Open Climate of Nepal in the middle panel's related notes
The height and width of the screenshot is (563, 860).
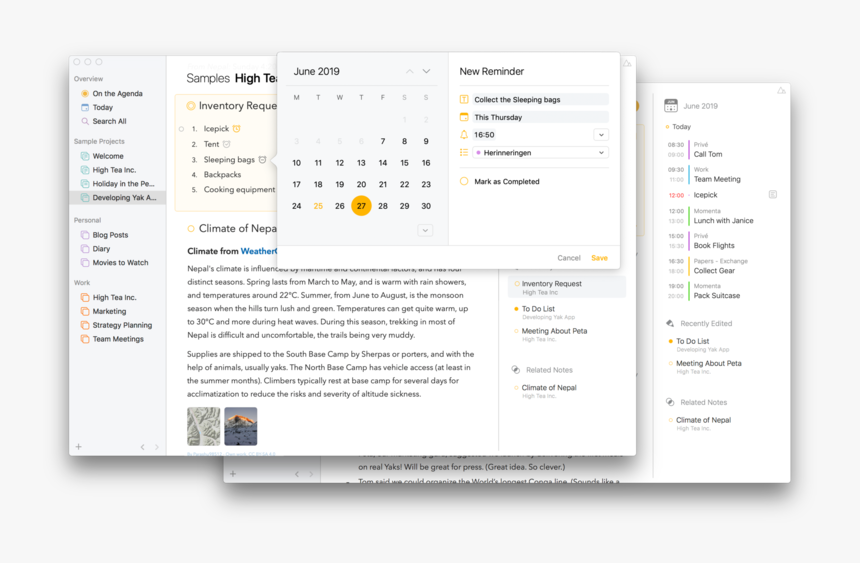pos(548,387)
